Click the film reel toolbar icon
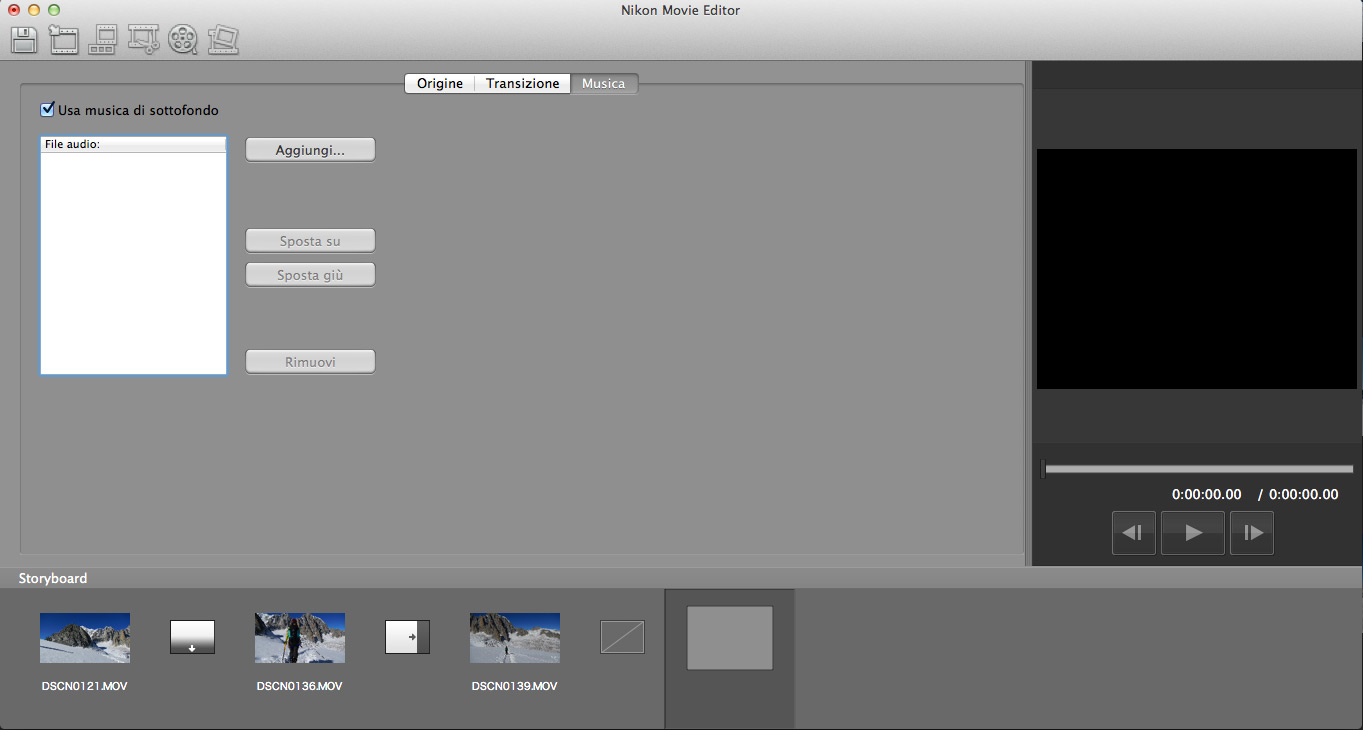The width and height of the screenshot is (1363, 730). tap(183, 40)
